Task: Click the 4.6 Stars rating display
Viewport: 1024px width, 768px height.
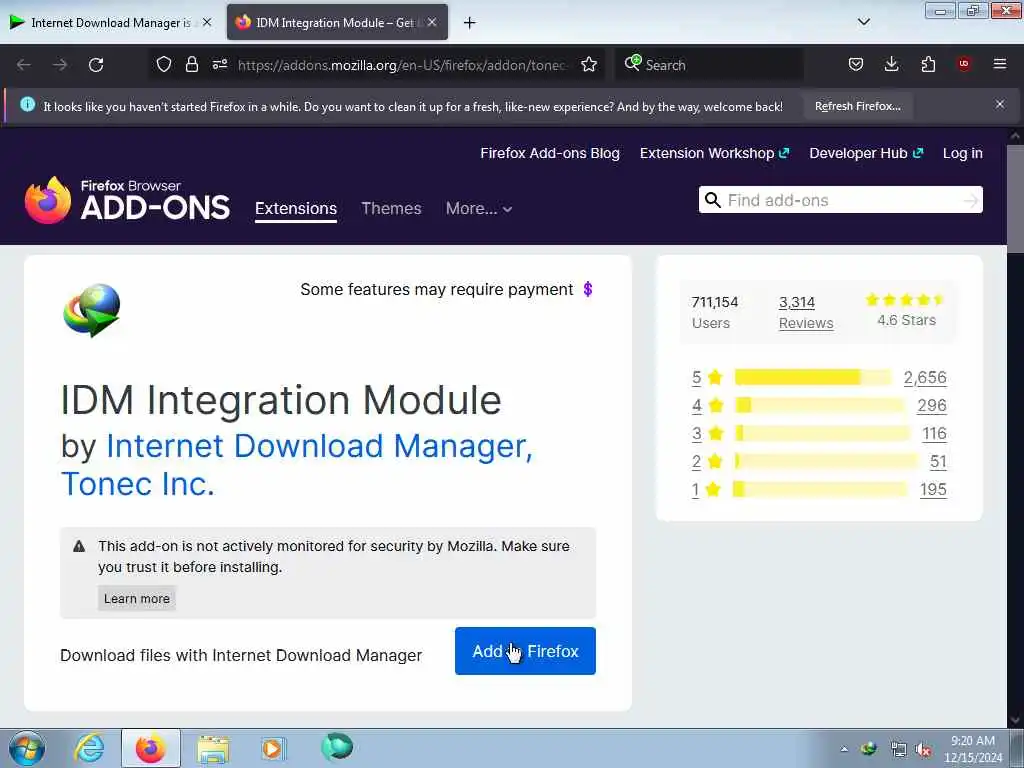Action: point(906,310)
